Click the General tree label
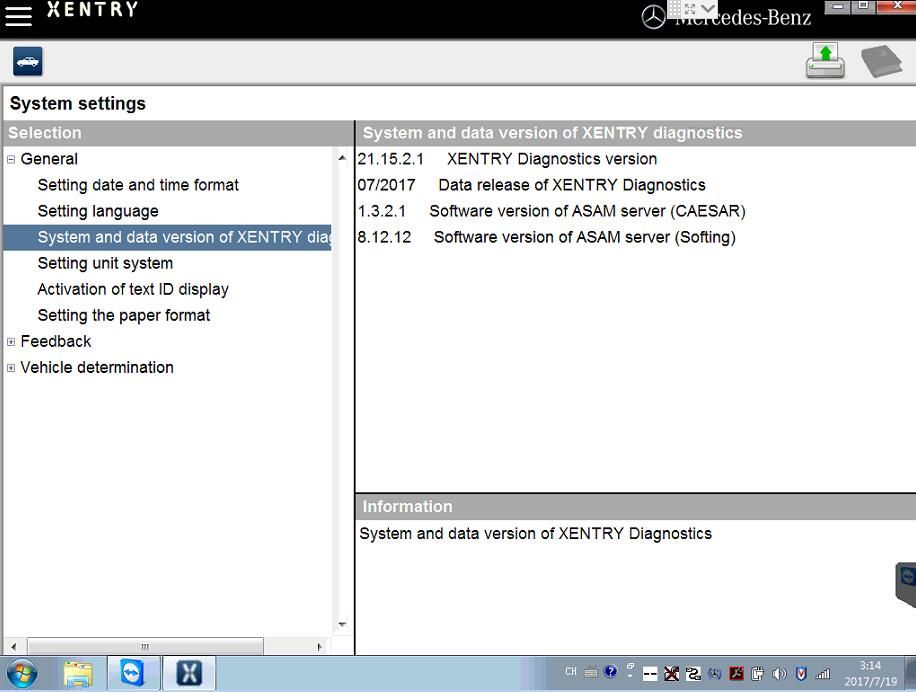The height and width of the screenshot is (692, 916). point(49,159)
